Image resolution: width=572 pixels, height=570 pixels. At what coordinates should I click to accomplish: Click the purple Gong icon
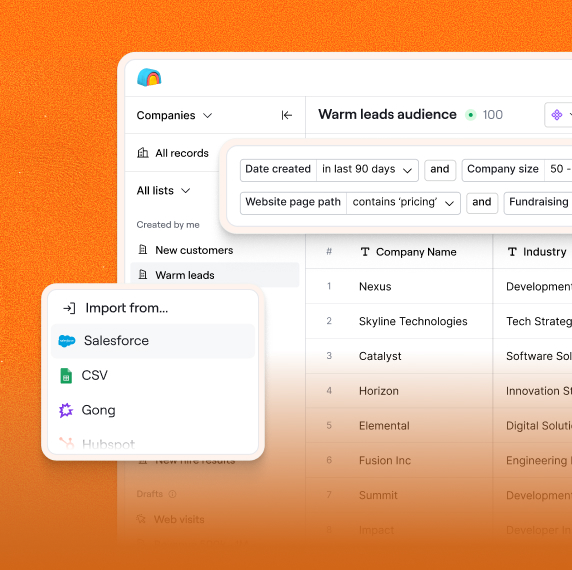(x=66, y=410)
